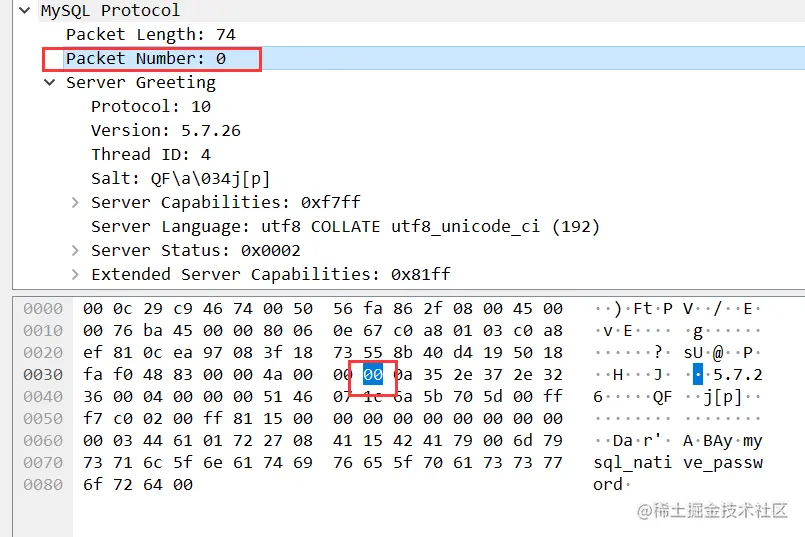Click ASCII text 'sql_nati' in the bytes pane
The image size is (805, 537).
(632, 463)
